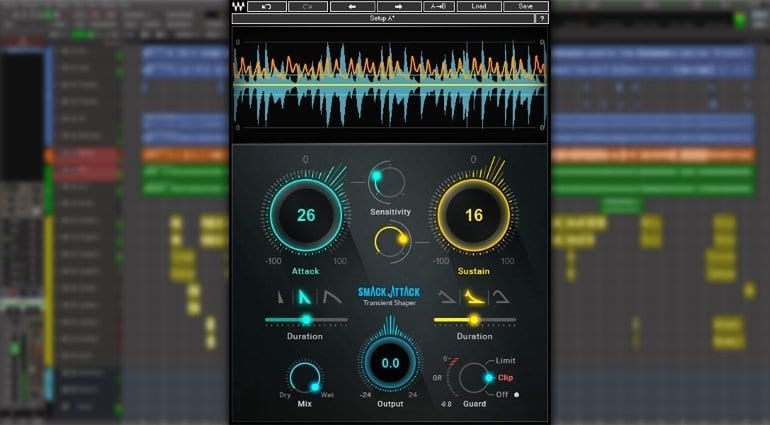
Task: Select the widest rounded attack shape
Action: click(x=331, y=297)
